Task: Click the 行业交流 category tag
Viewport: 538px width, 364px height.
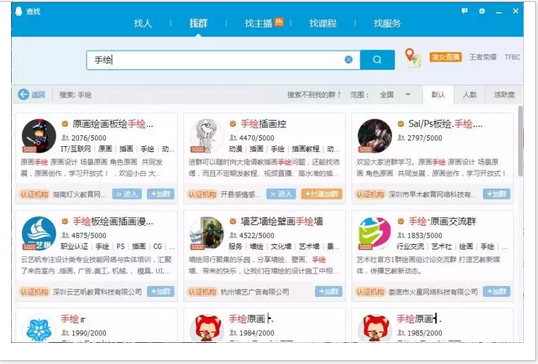Action: (410, 246)
